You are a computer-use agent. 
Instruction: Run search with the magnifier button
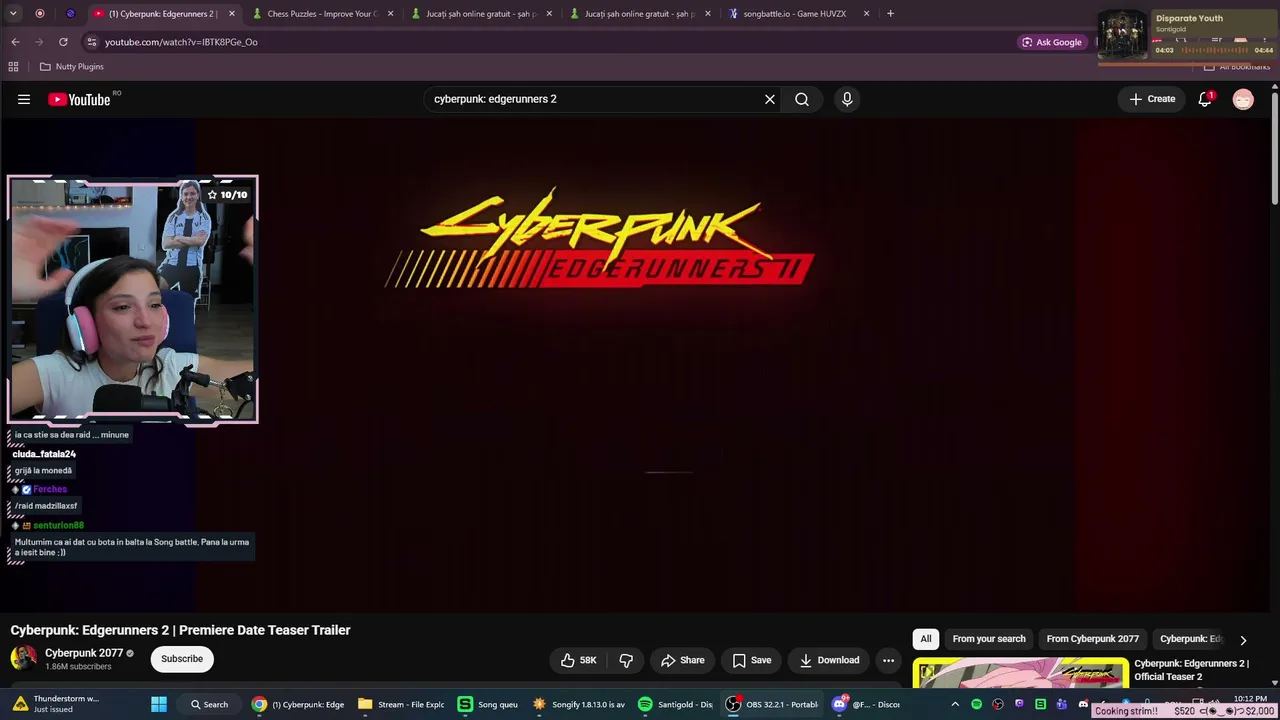(802, 99)
